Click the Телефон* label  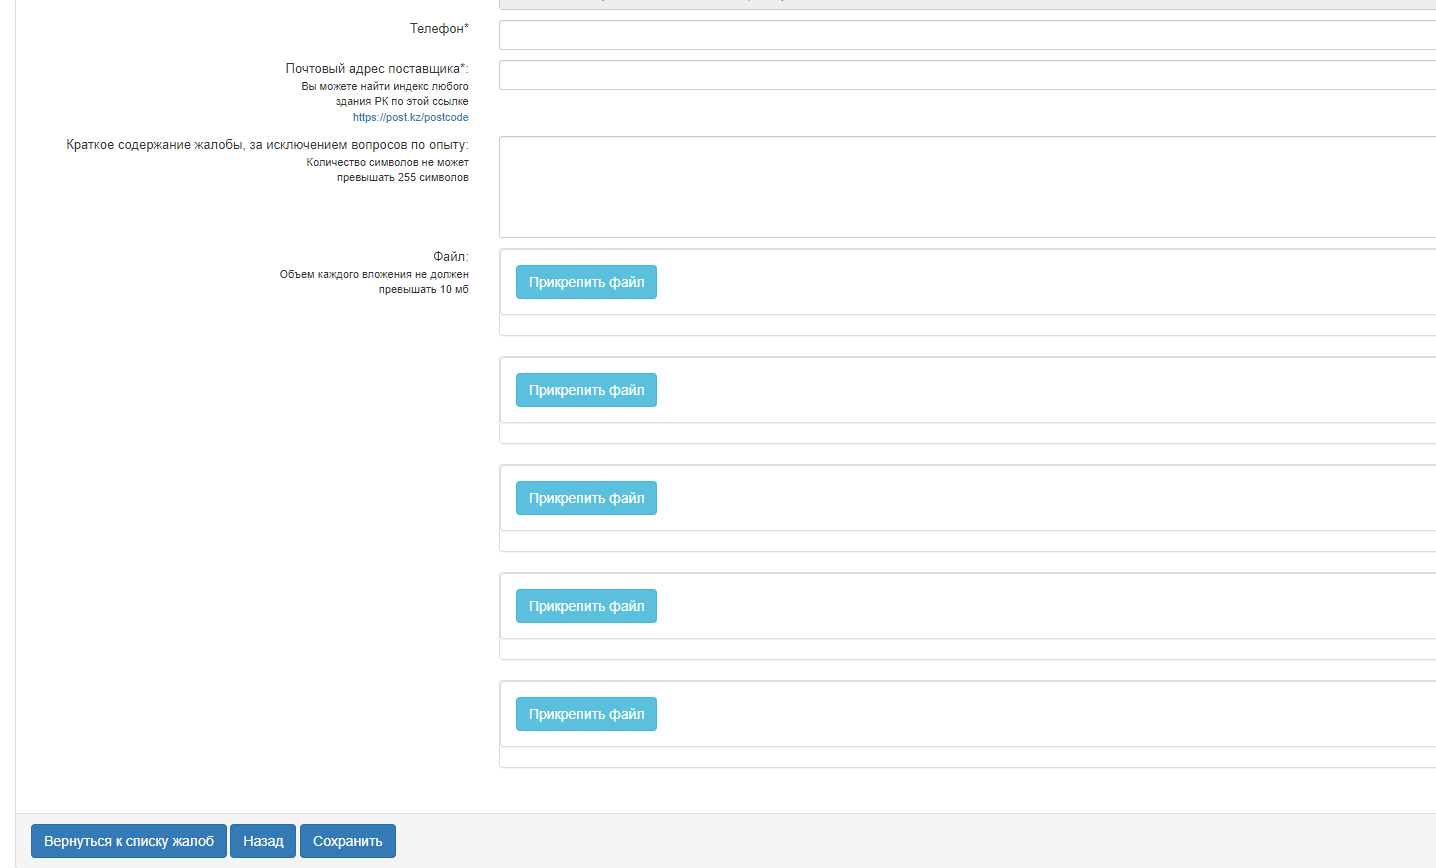[x=439, y=28]
